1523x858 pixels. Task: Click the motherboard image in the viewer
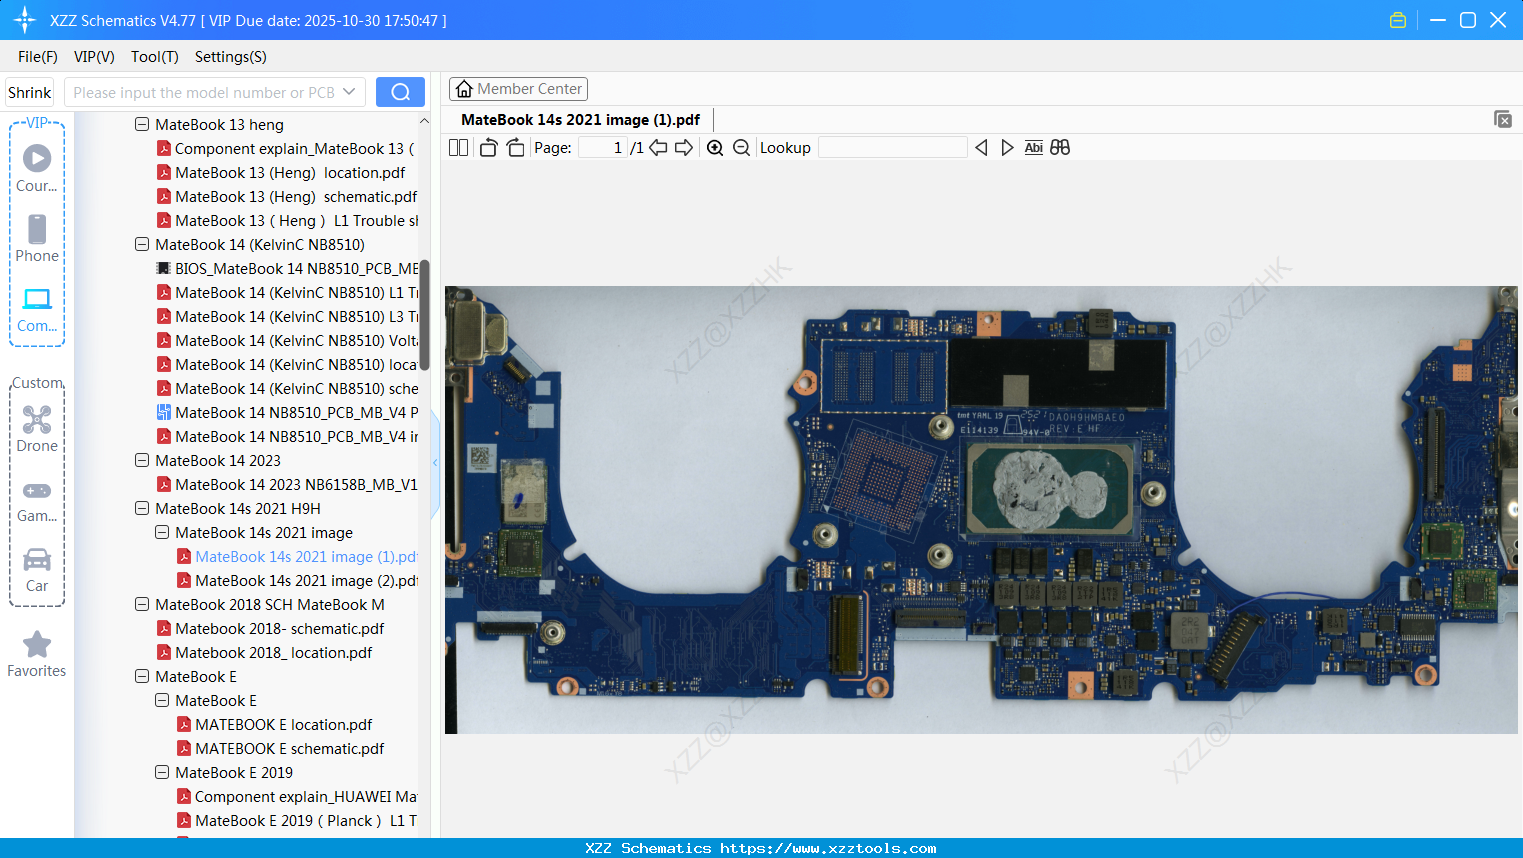[x=981, y=510]
